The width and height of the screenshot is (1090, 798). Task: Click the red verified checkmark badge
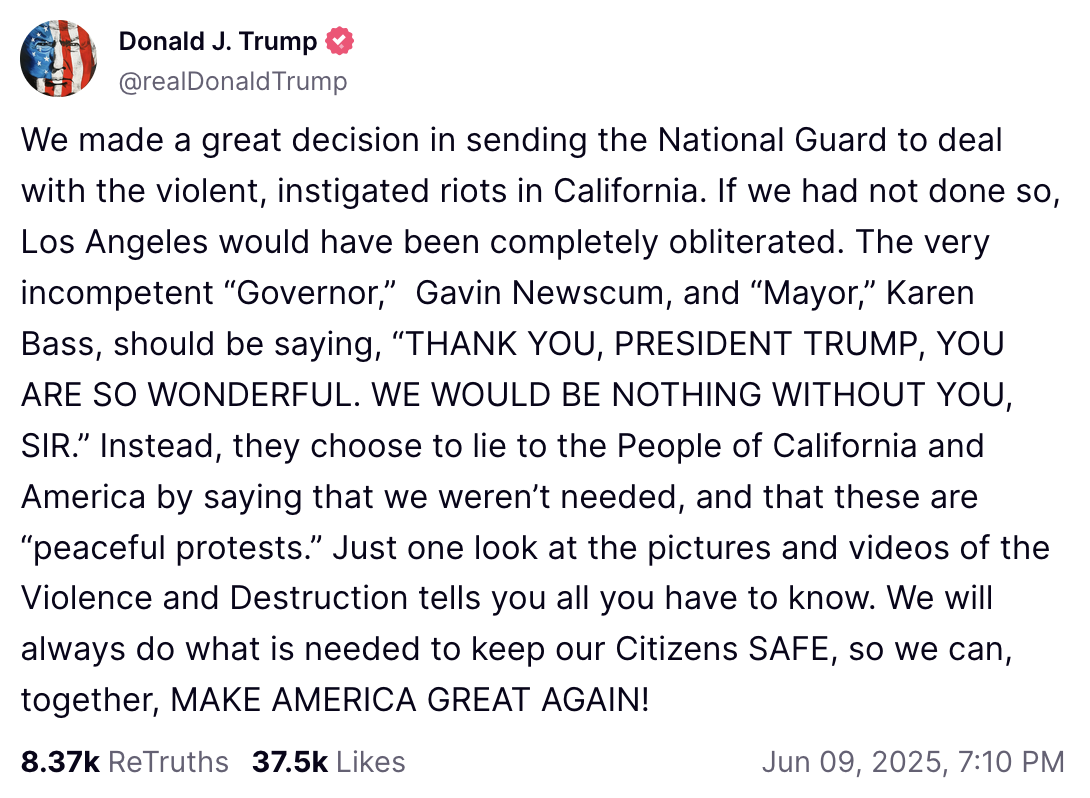[339, 41]
